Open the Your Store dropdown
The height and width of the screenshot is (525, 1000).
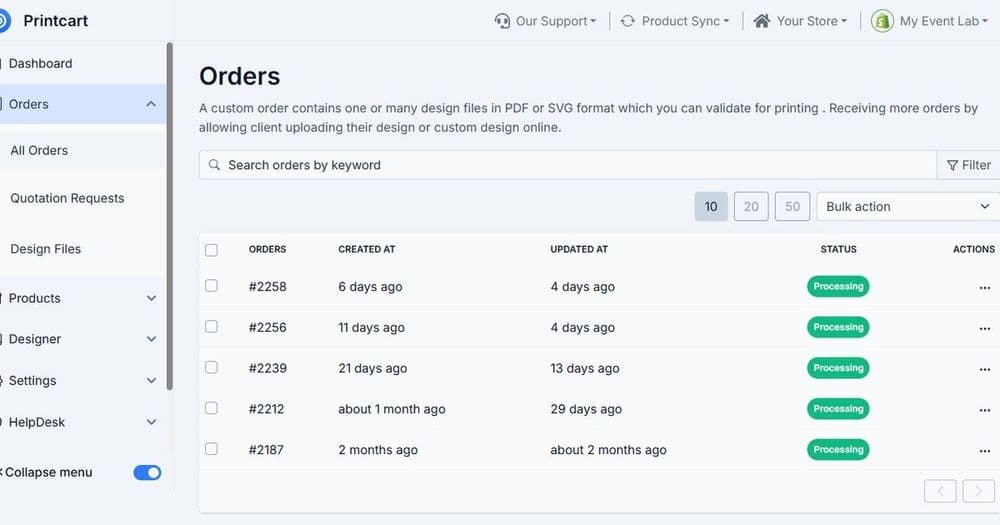coord(800,21)
